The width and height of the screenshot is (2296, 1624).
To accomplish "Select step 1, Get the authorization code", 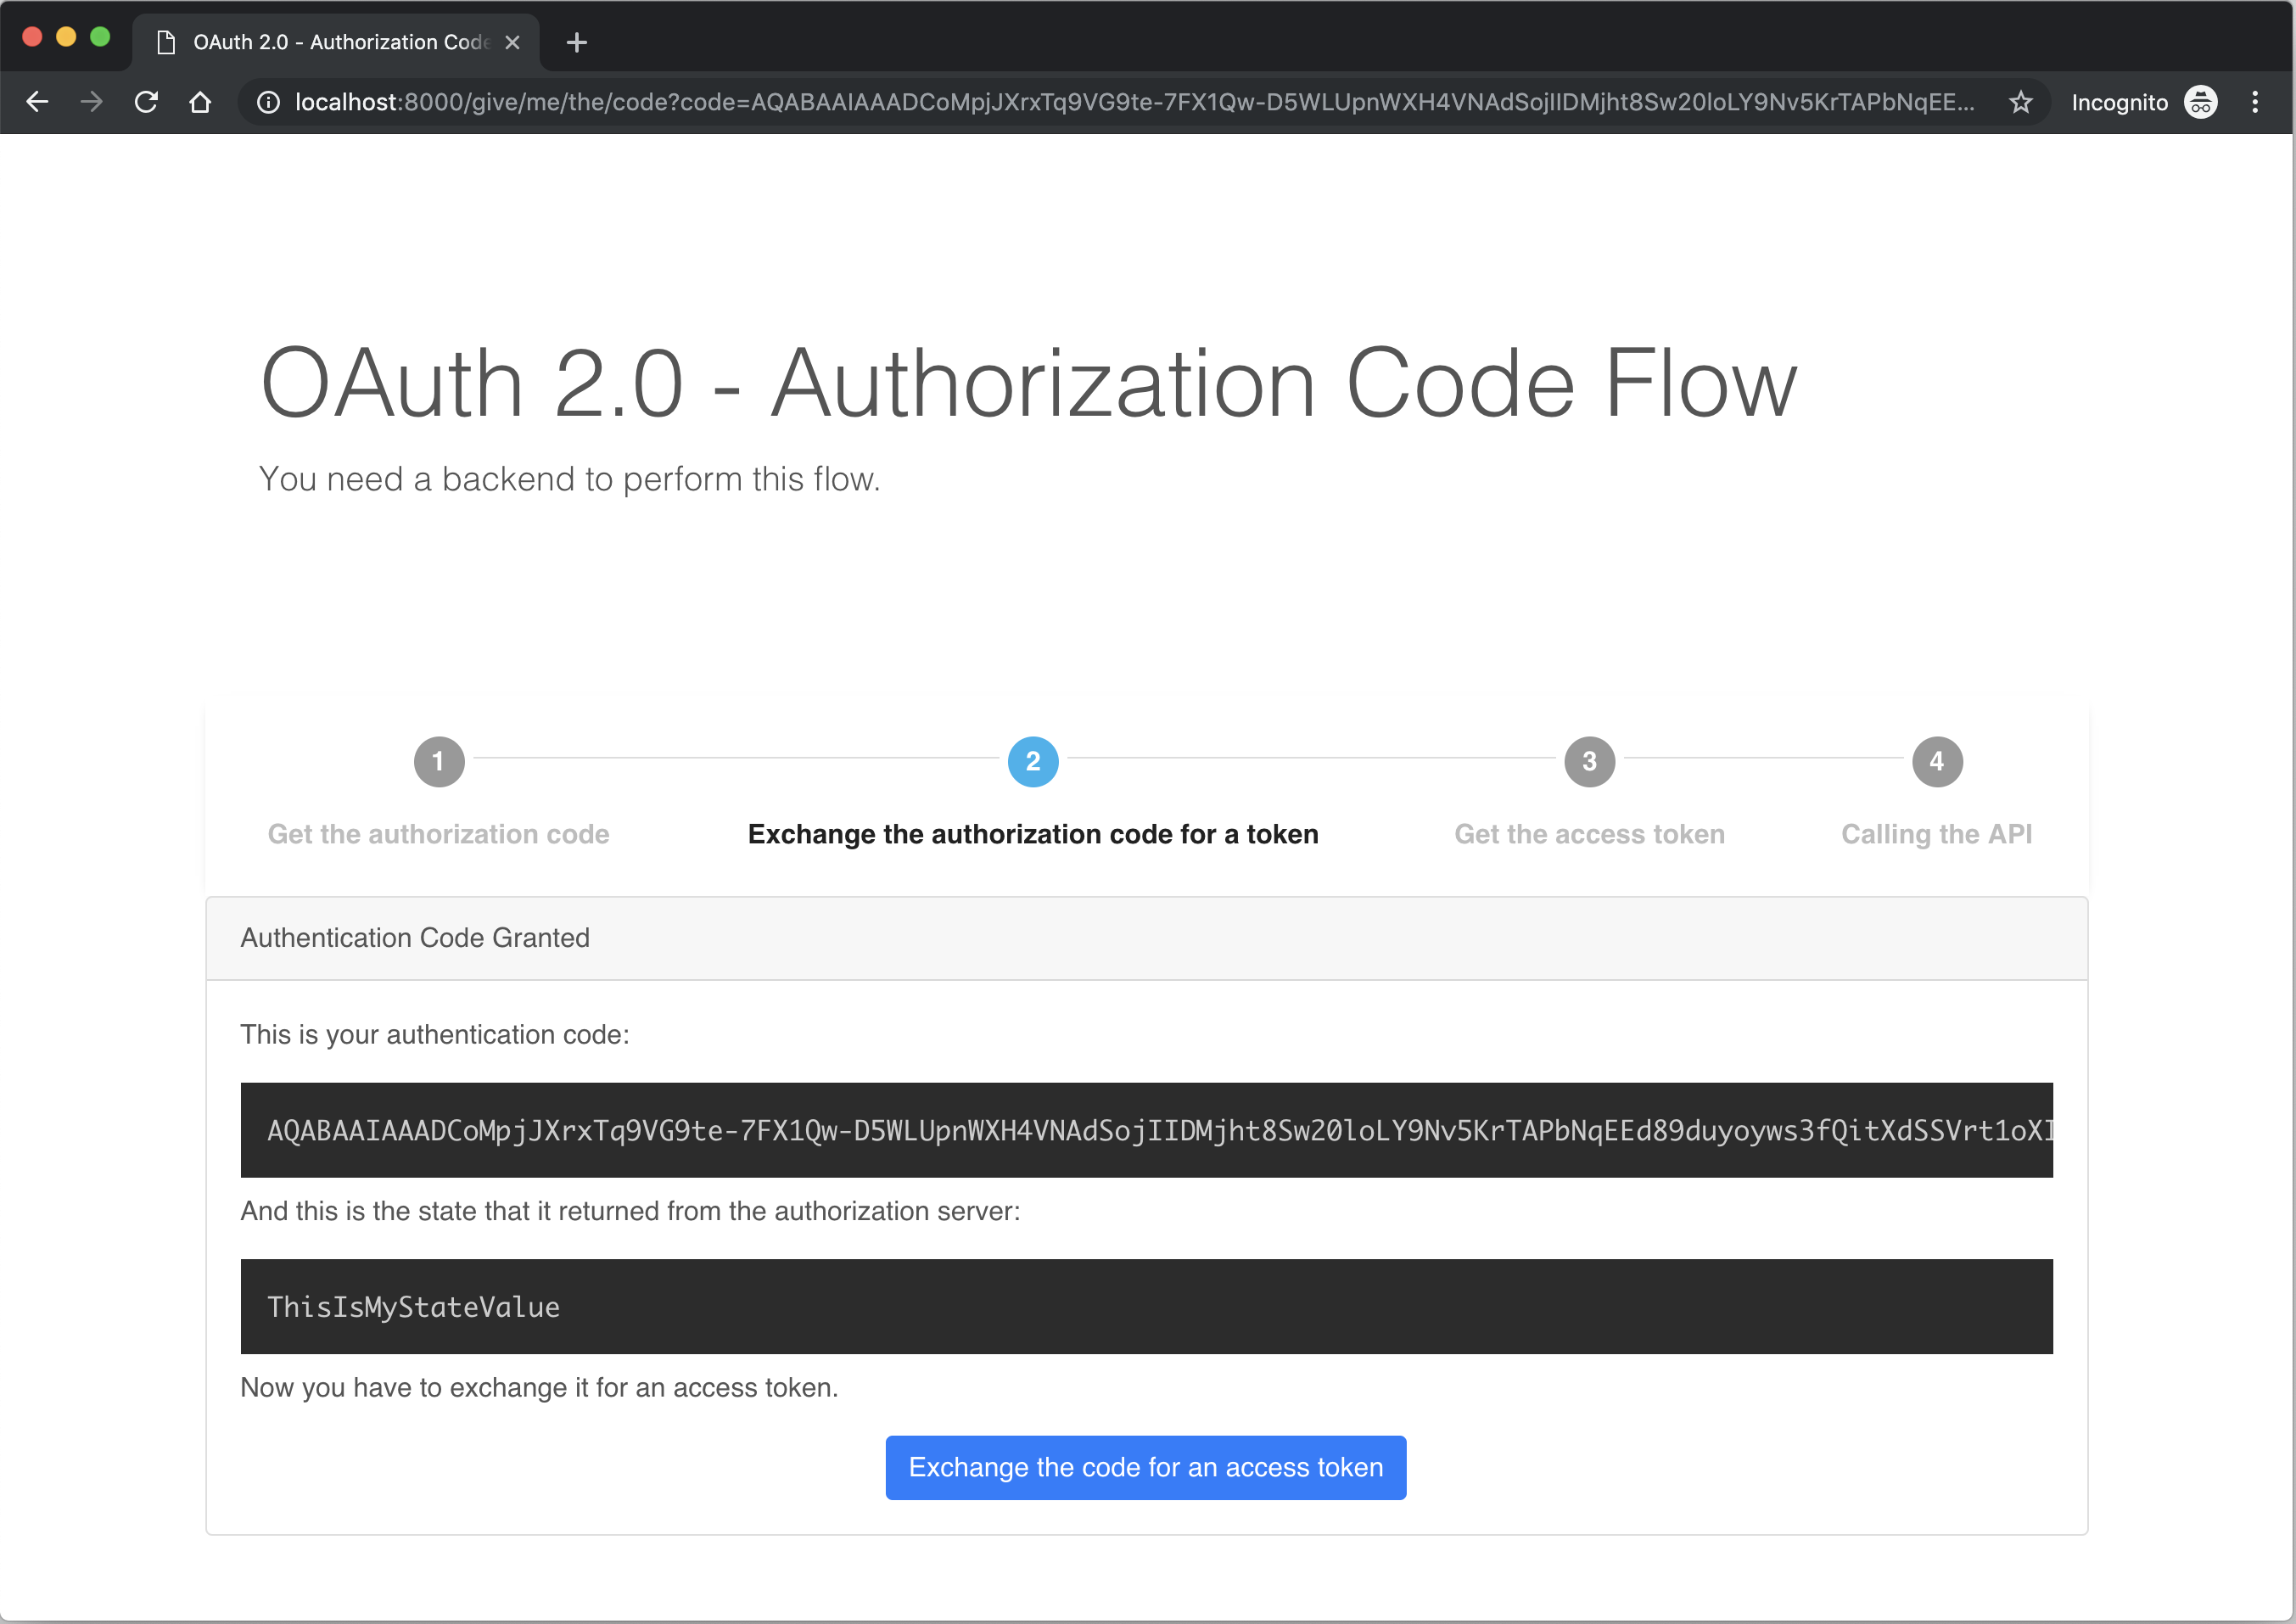I will tap(438, 761).
